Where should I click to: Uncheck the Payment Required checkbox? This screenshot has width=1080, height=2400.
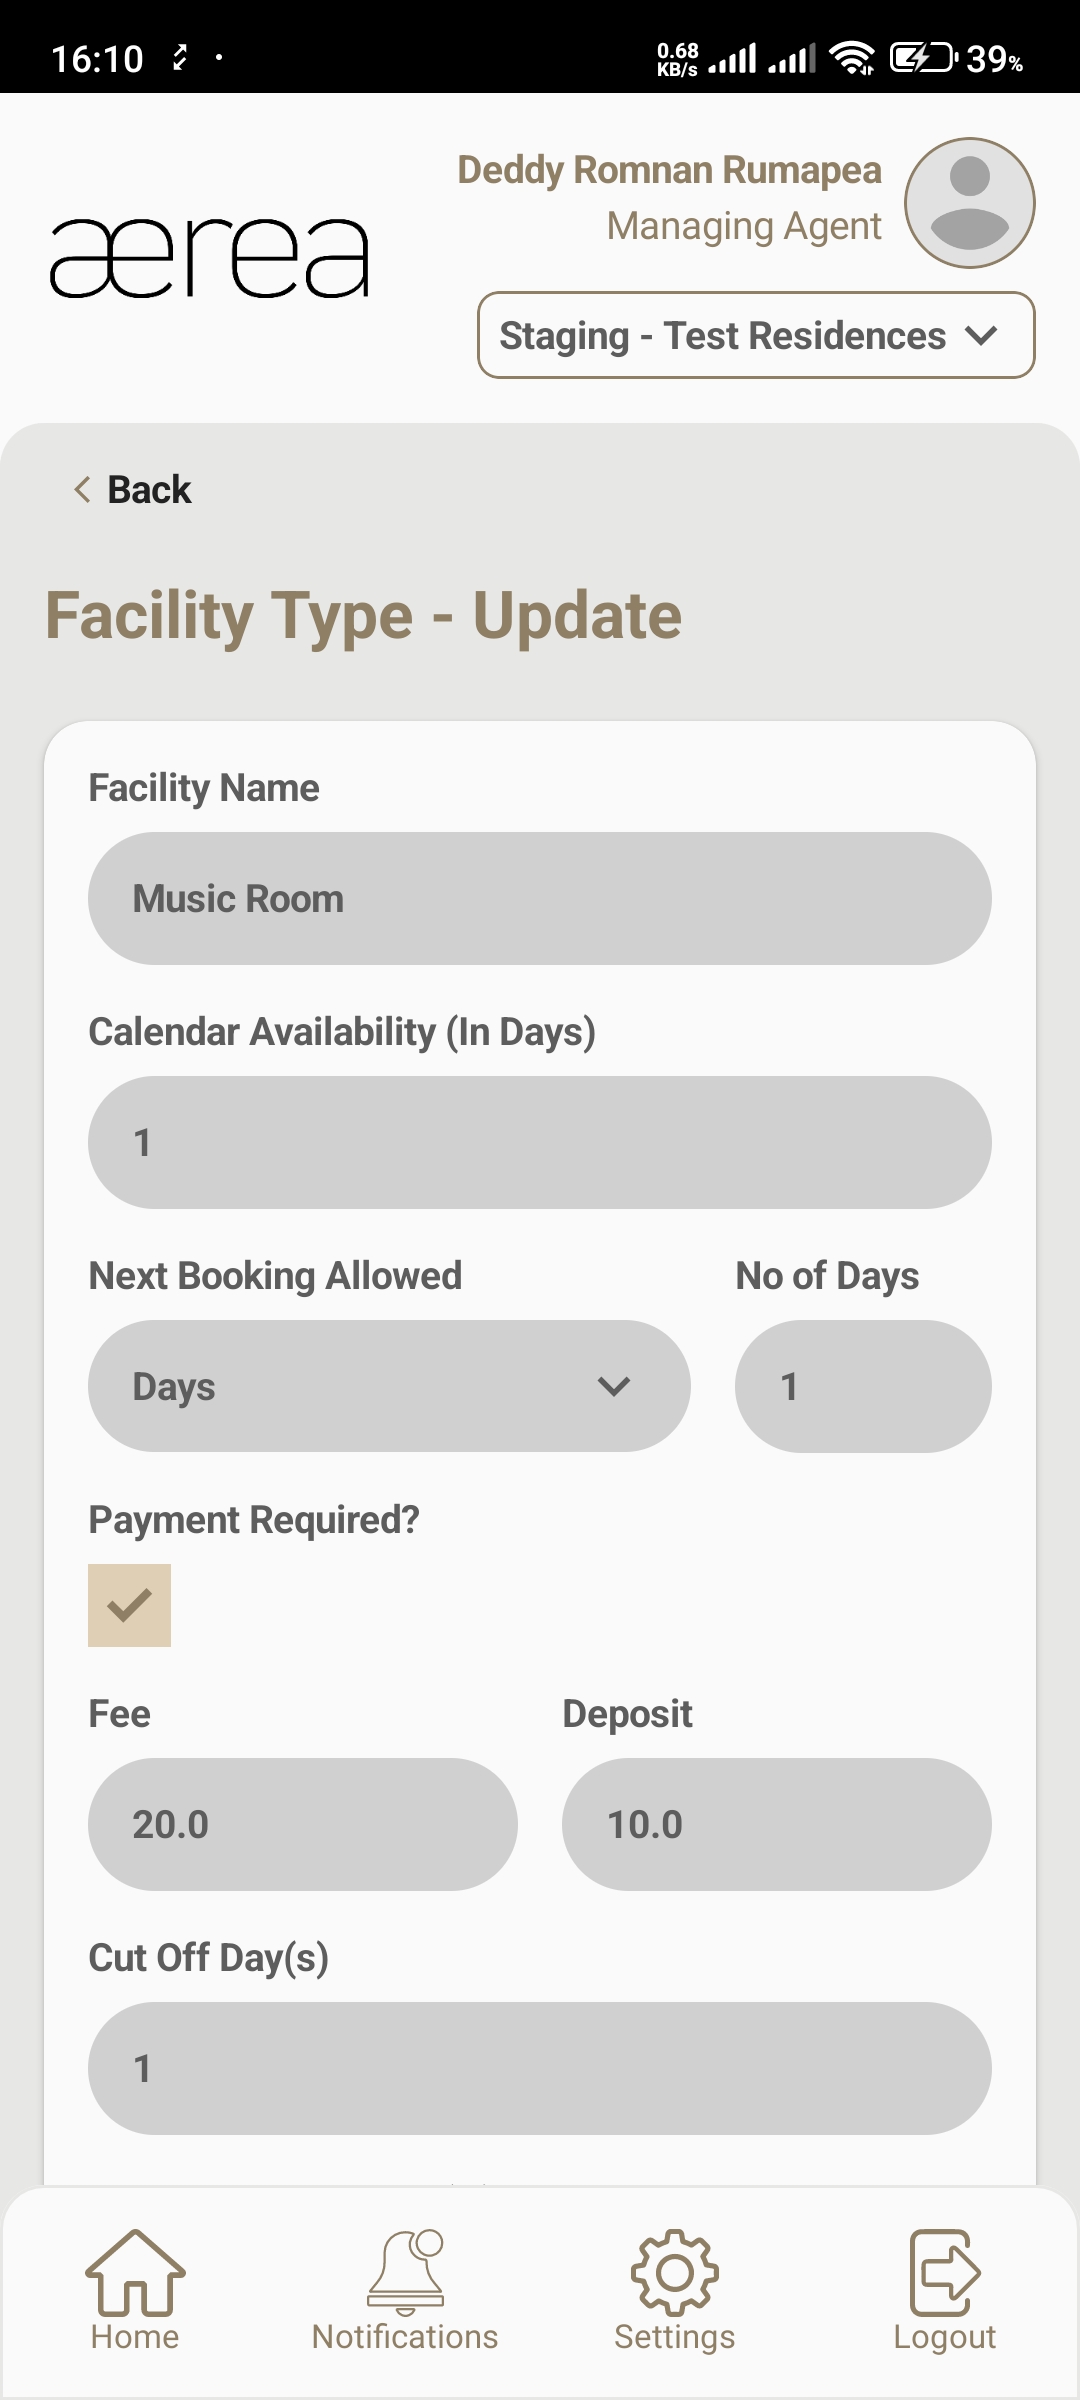[130, 1605]
